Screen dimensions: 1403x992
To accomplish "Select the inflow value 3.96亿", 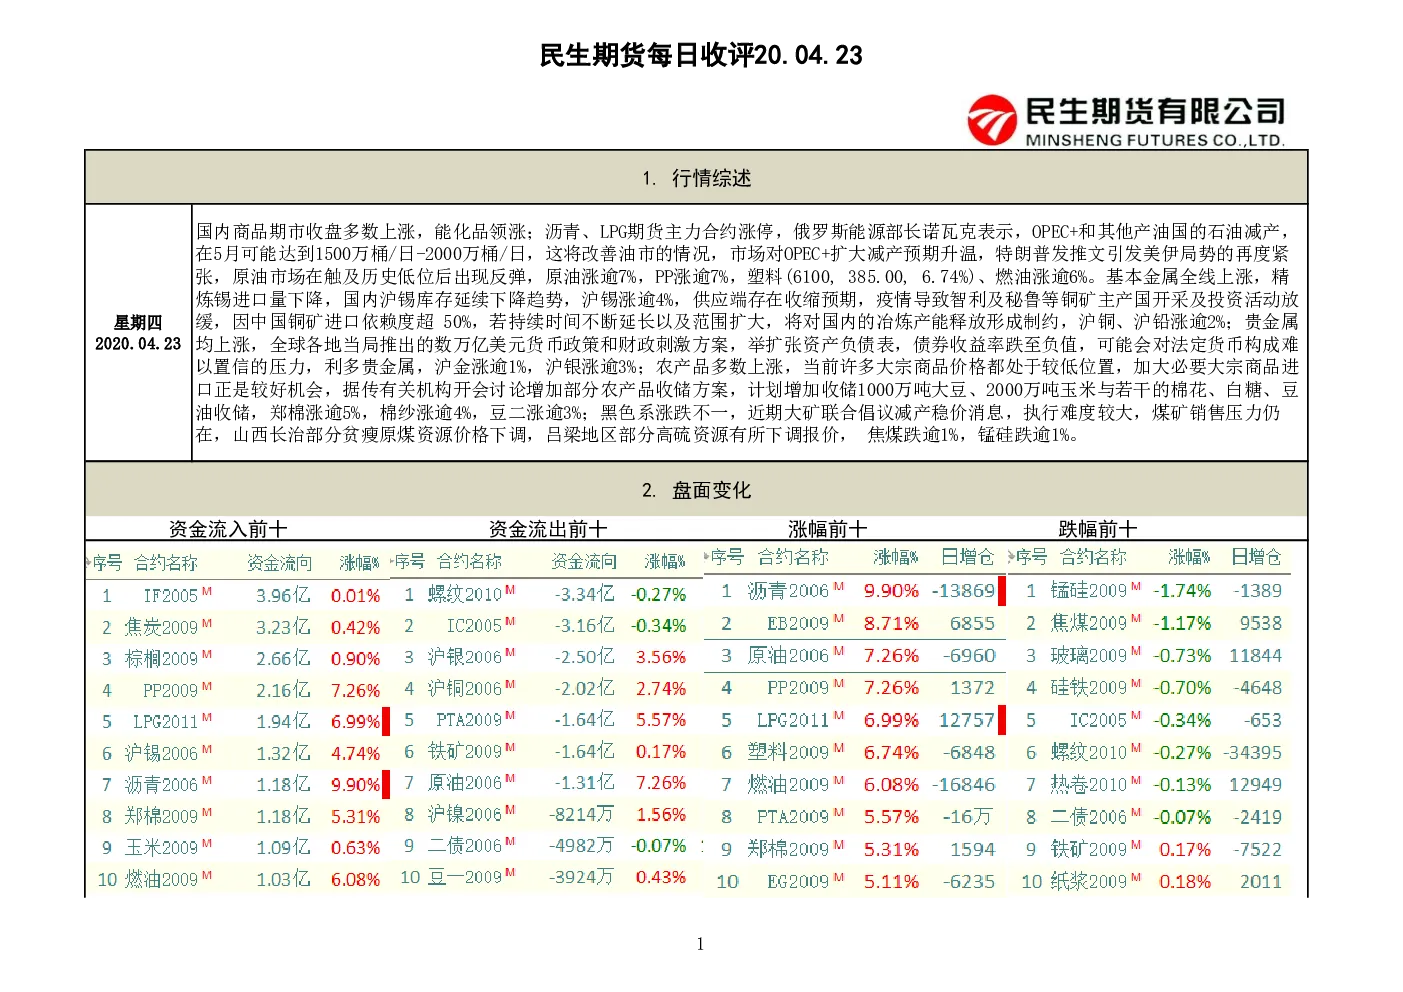I will (283, 596).
